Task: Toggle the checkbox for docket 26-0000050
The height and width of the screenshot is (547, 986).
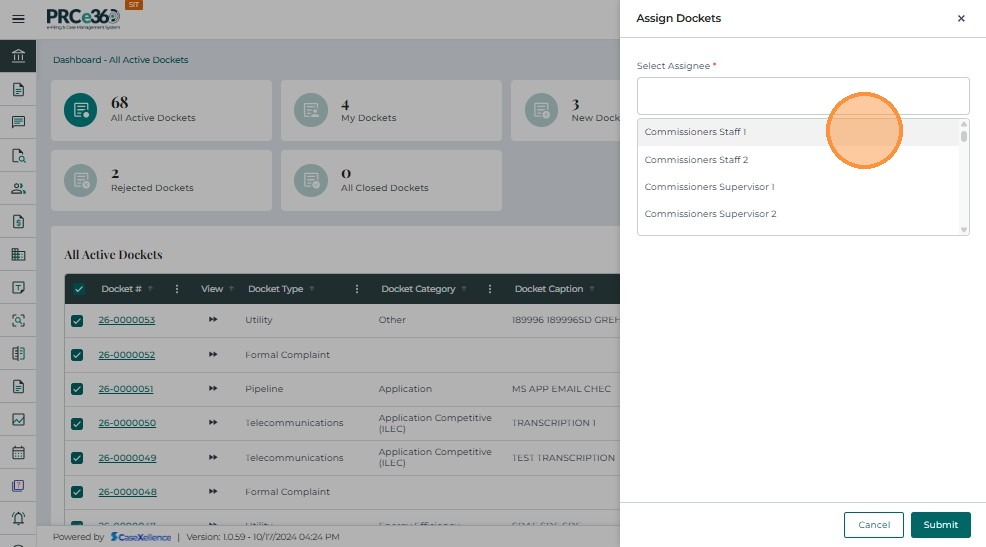Action: pyautogui.click(x=77, y=423)
